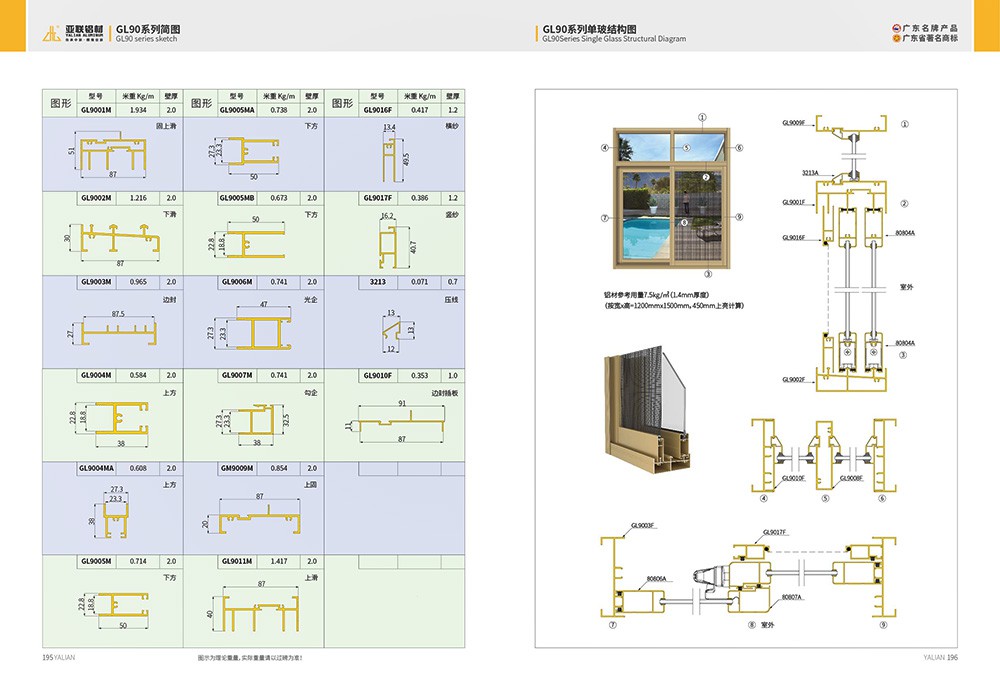Select the weight value 0.673
The height and width of the screenshot is (683, 1000).
pos(279,198)
